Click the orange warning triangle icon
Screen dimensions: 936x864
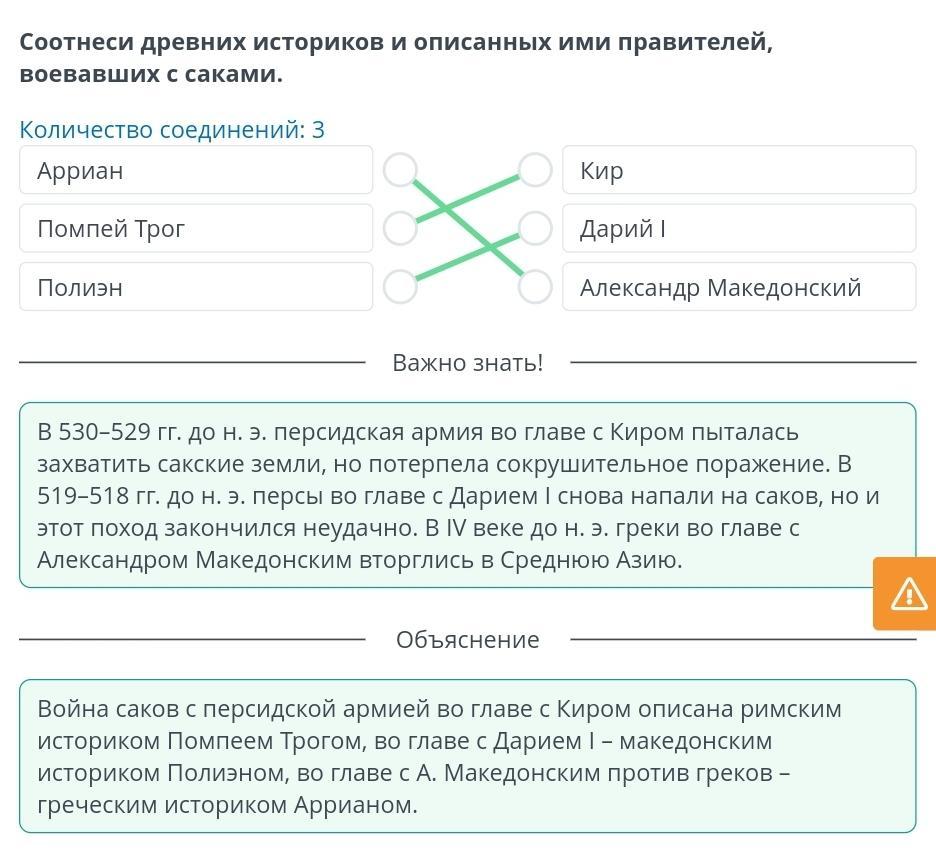[909, 594]
